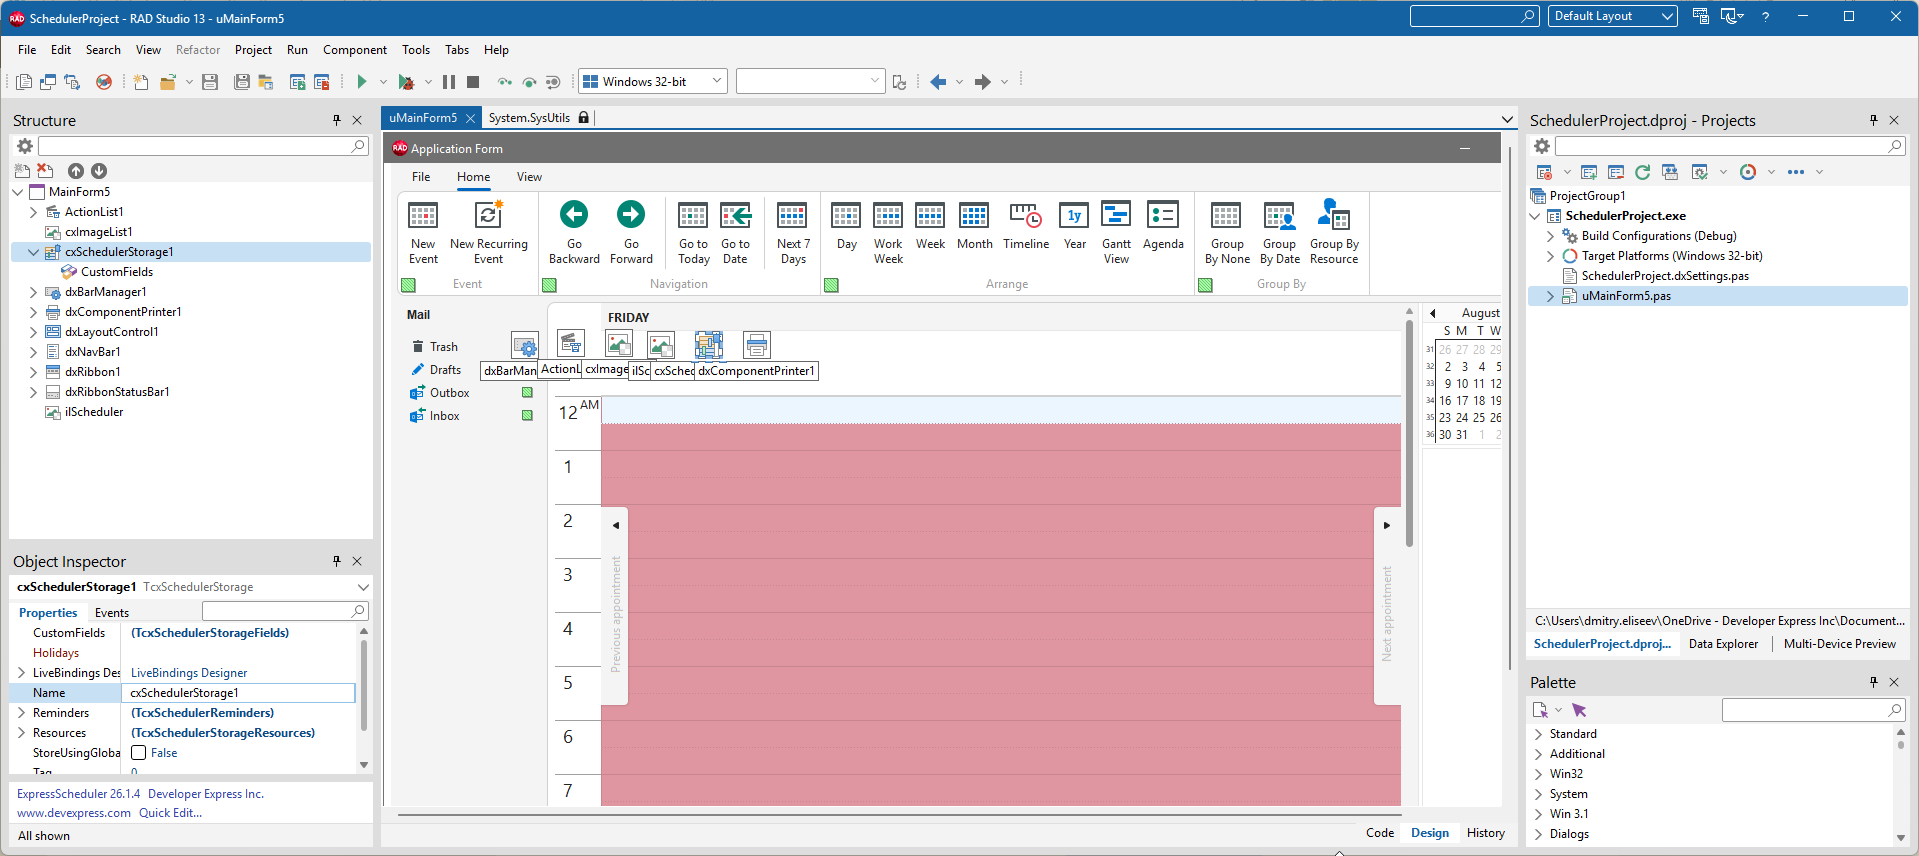Image resolution: width=1919 pixels, height=856 pixels.
Task: Select the Gantt View icon
Action: click(1116, 215)
